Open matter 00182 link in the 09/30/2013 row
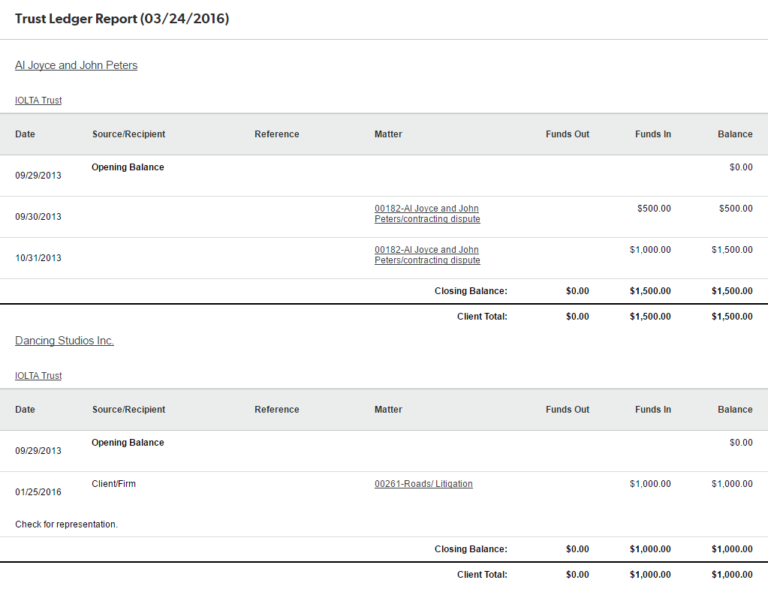Image resolution: width=768 pixels, height=589 pixels. click(x=427, y=214)
